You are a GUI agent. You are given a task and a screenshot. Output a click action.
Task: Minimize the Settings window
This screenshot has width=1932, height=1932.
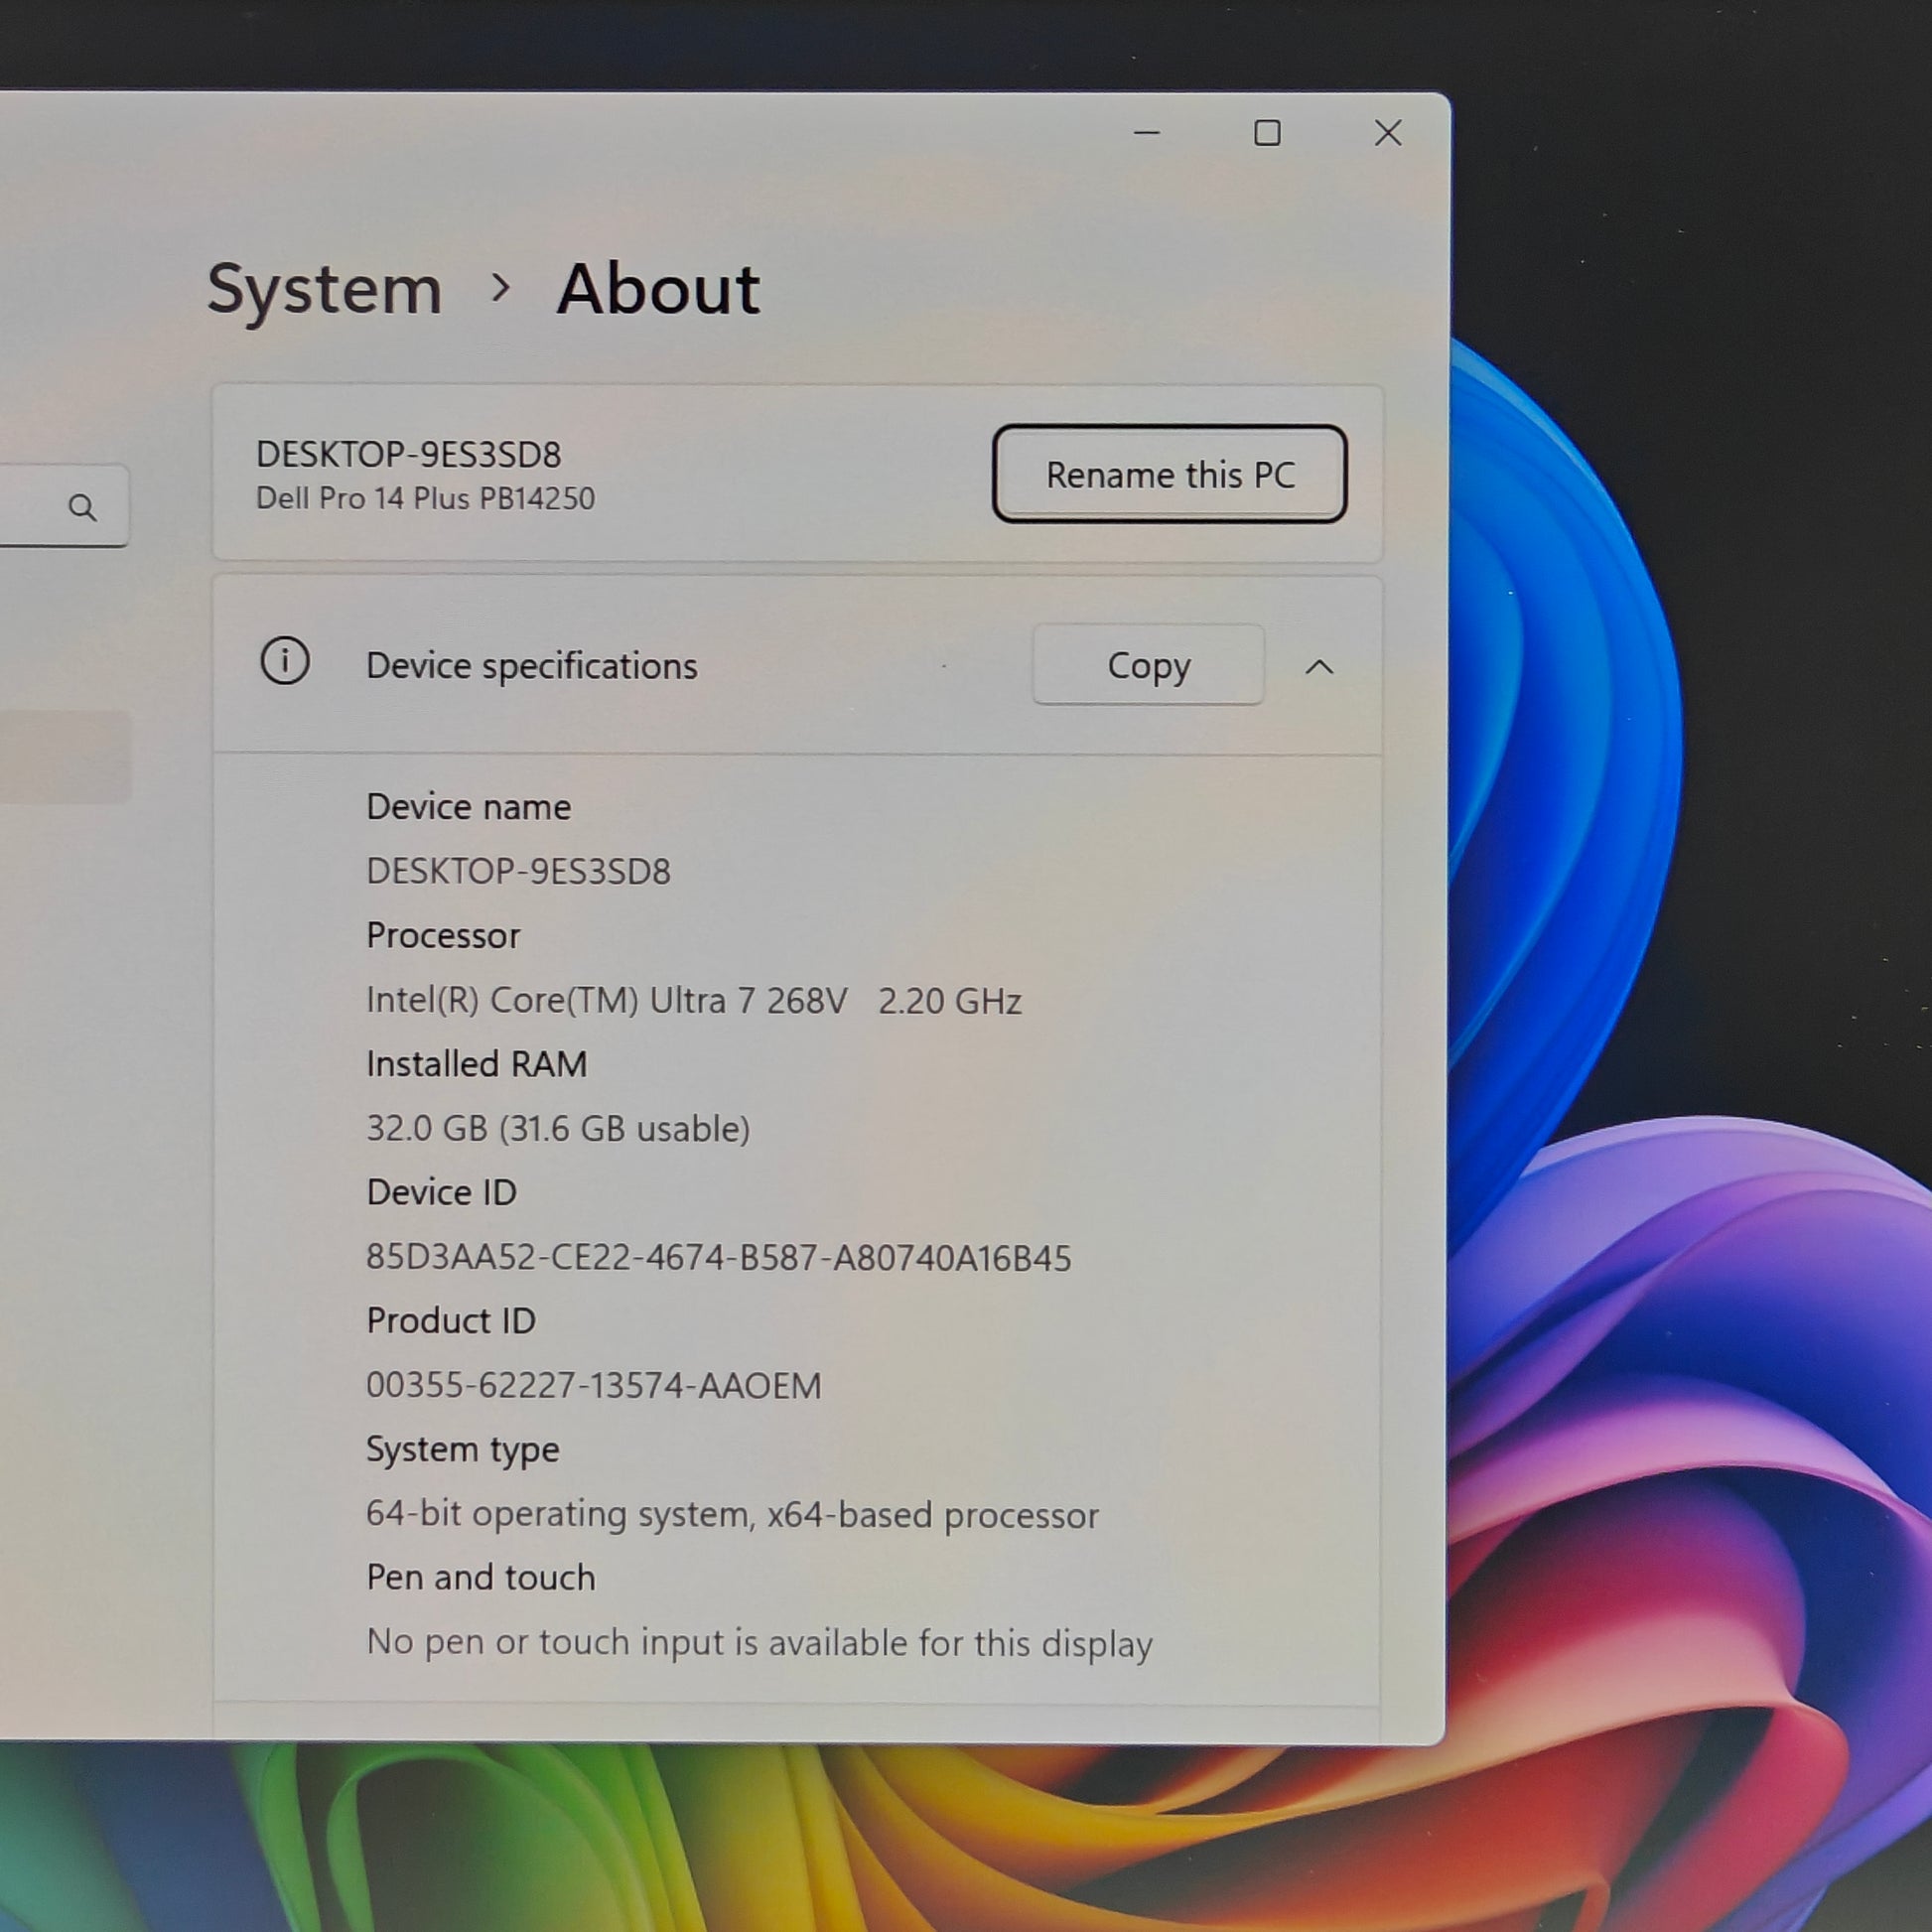coord(1147,133)
